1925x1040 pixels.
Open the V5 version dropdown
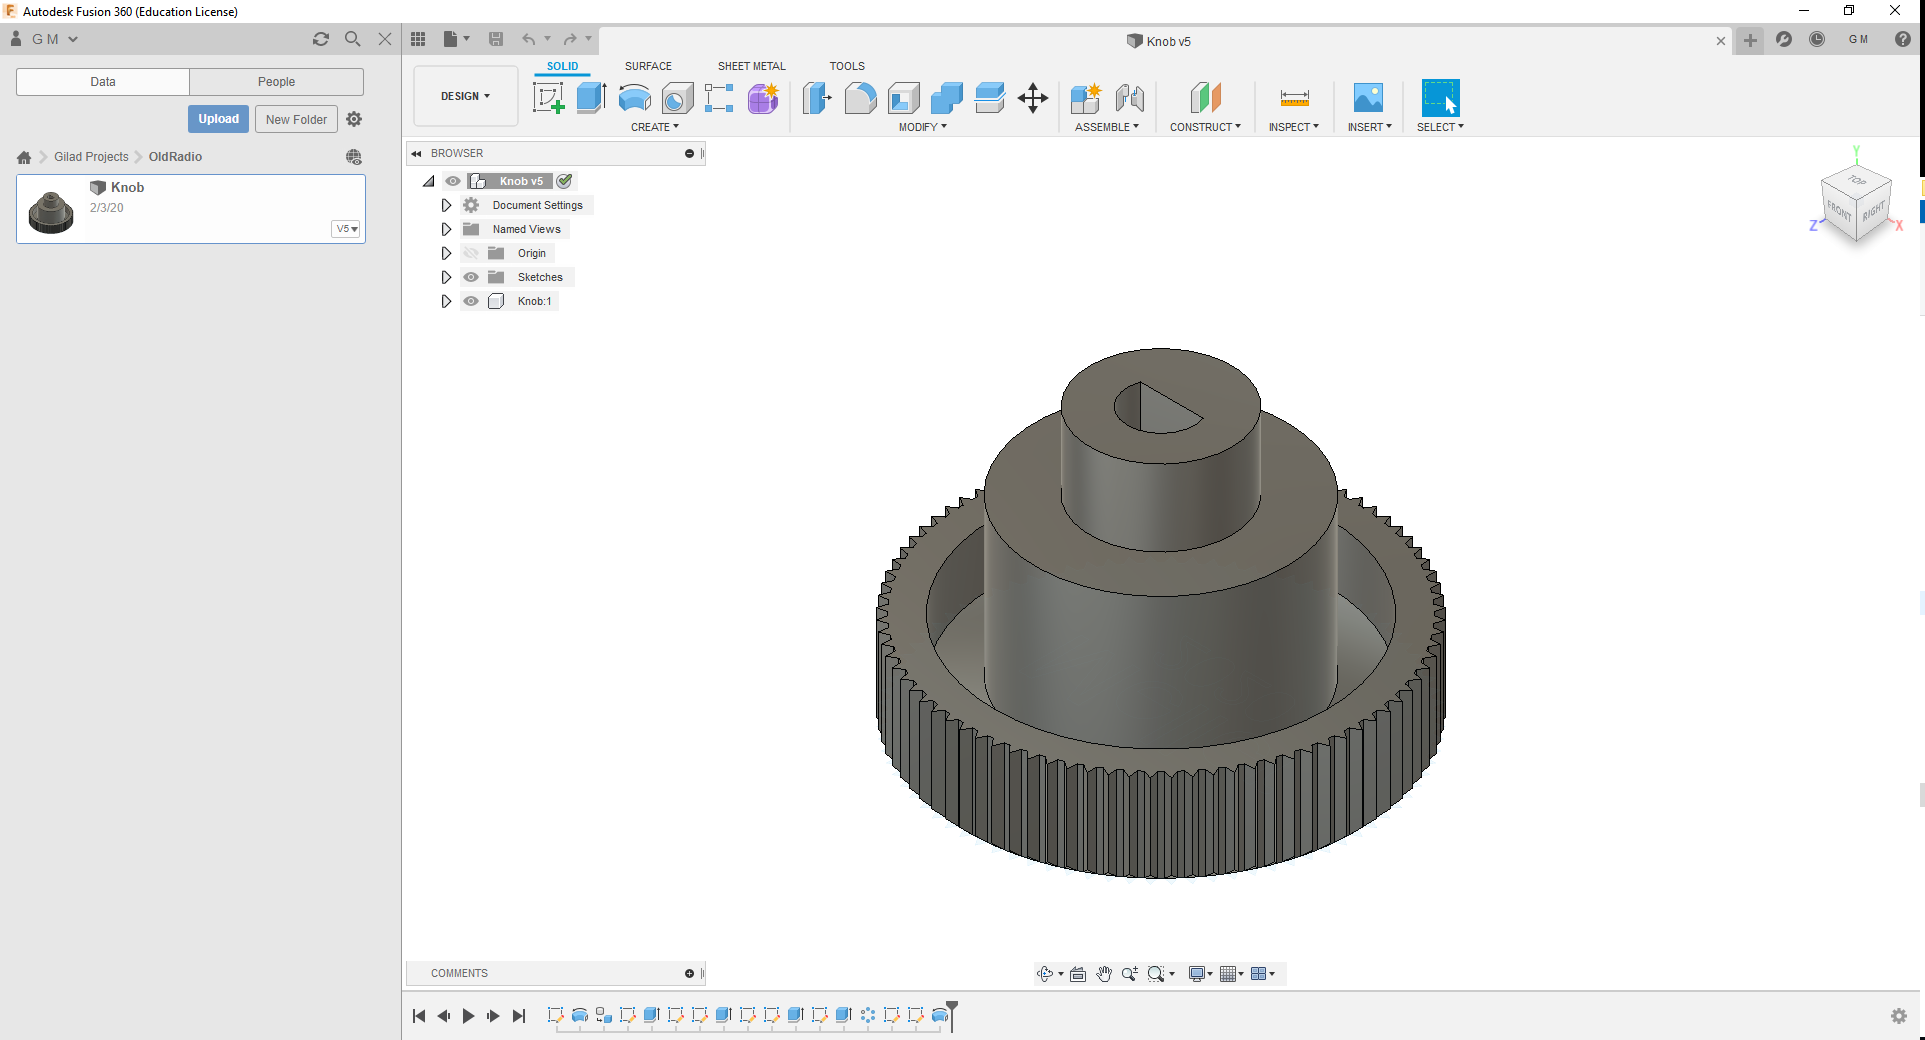(346, 229)
